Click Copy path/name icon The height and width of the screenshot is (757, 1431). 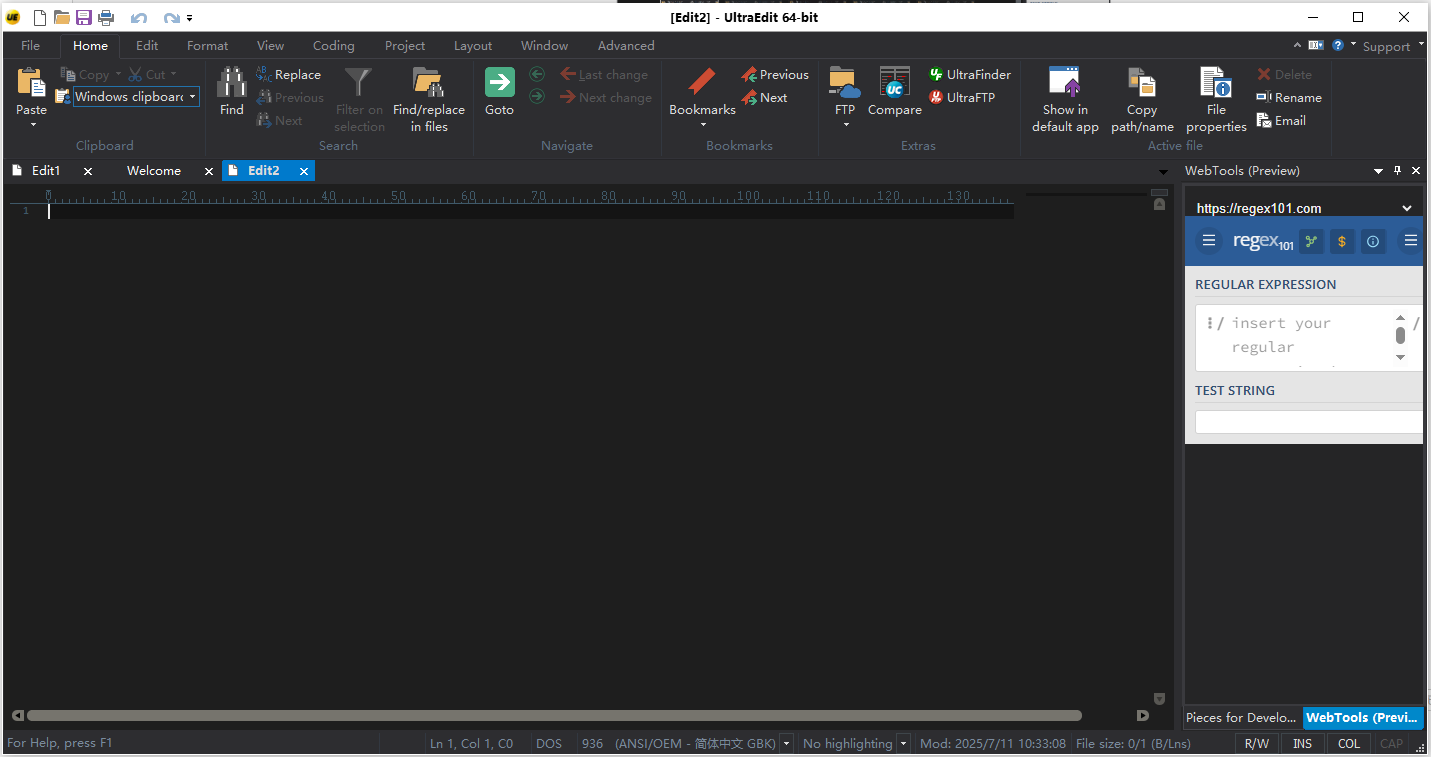(1142, 84)
